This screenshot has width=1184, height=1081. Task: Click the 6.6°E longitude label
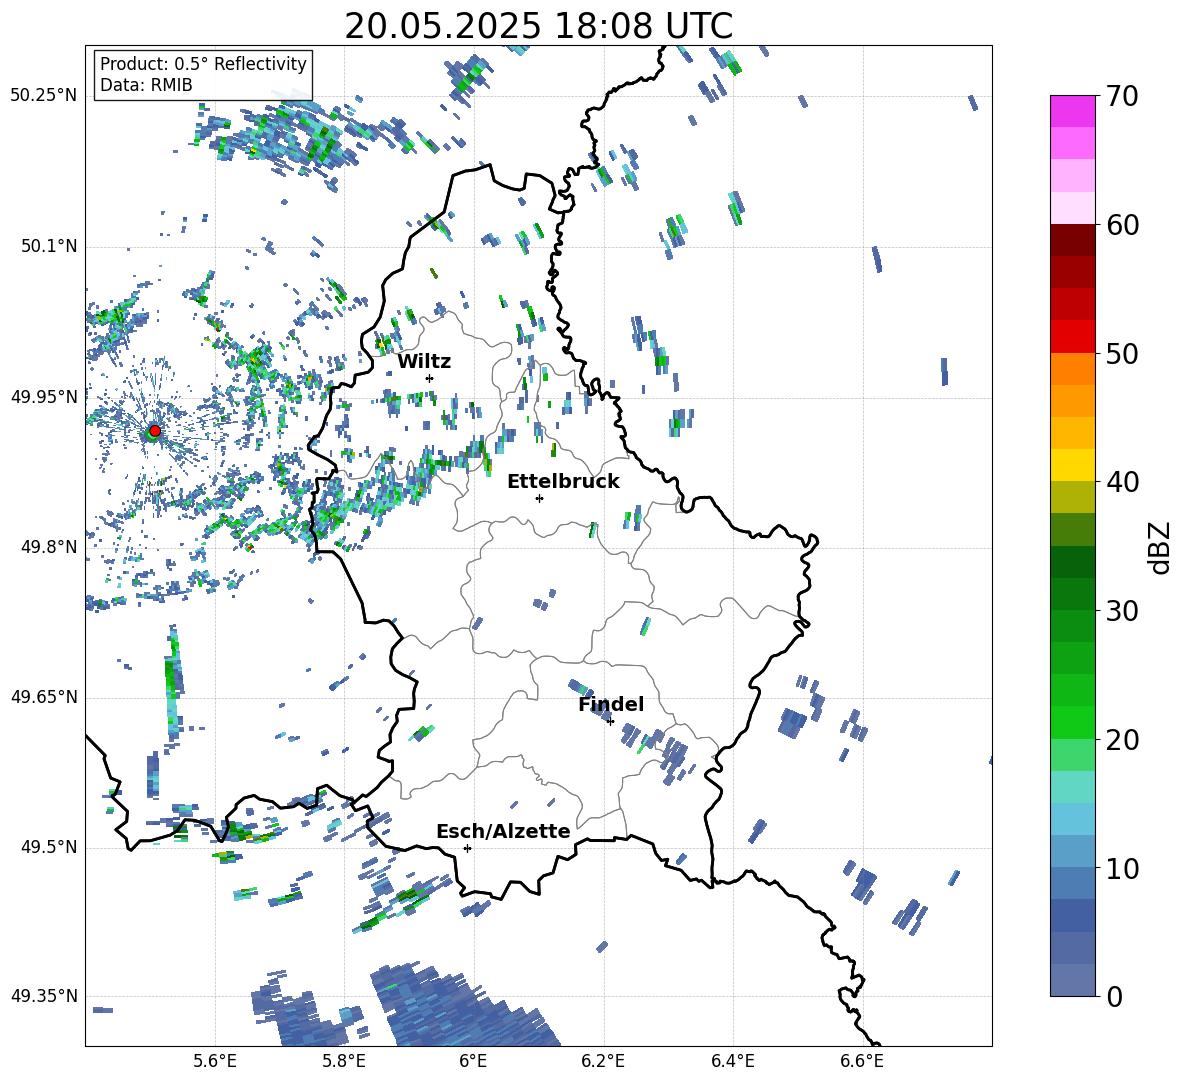click(x=862, y=1061)
